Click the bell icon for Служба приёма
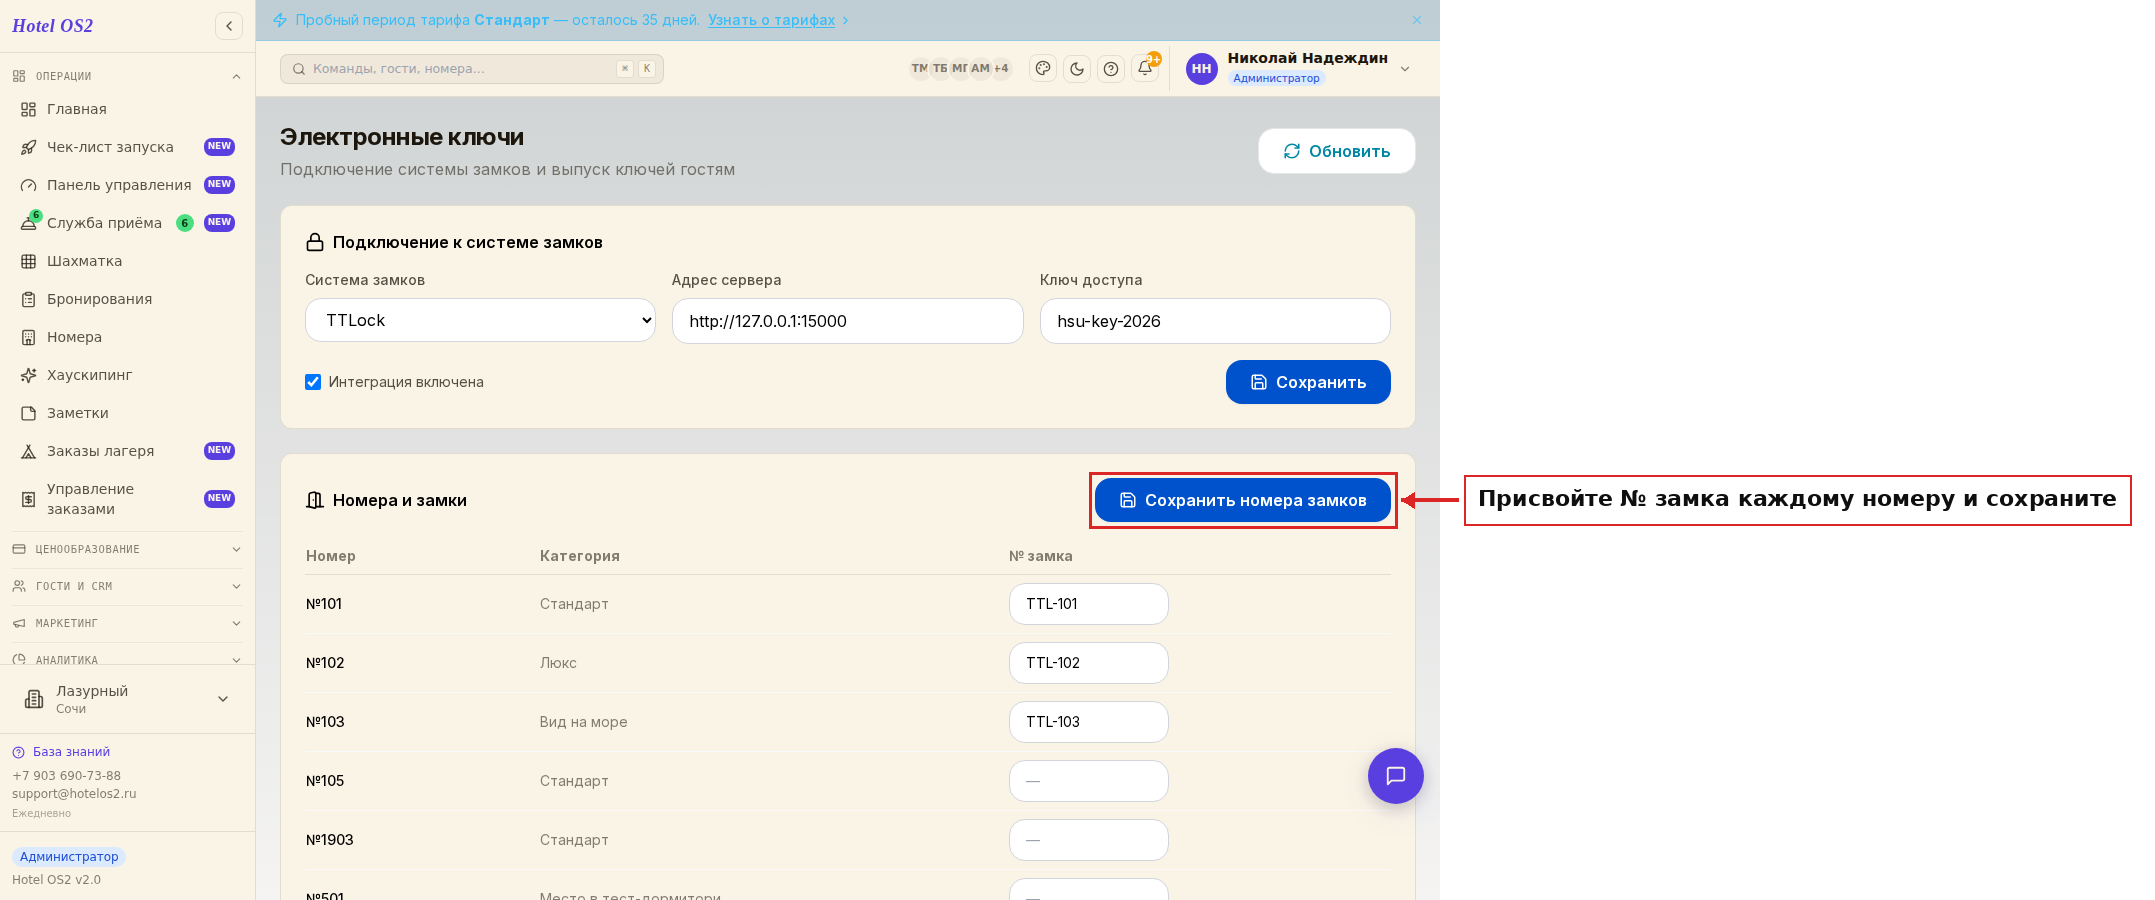This screenshot has height=900, width=2155. coord(29,223)
